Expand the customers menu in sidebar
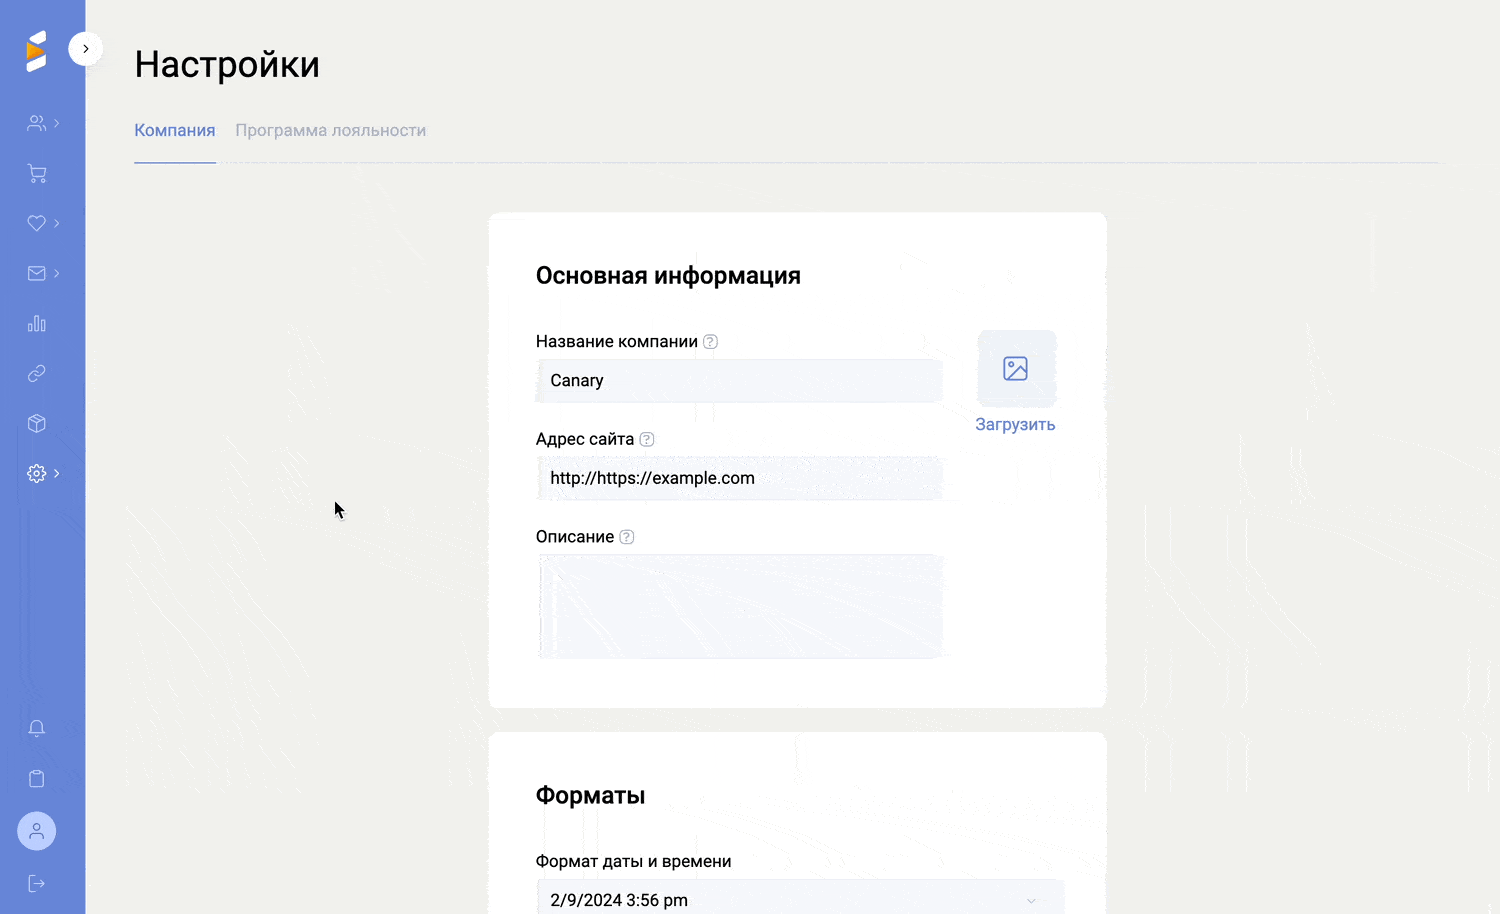1500x914 pixels. pyautogui.click(x=42, y=123)
